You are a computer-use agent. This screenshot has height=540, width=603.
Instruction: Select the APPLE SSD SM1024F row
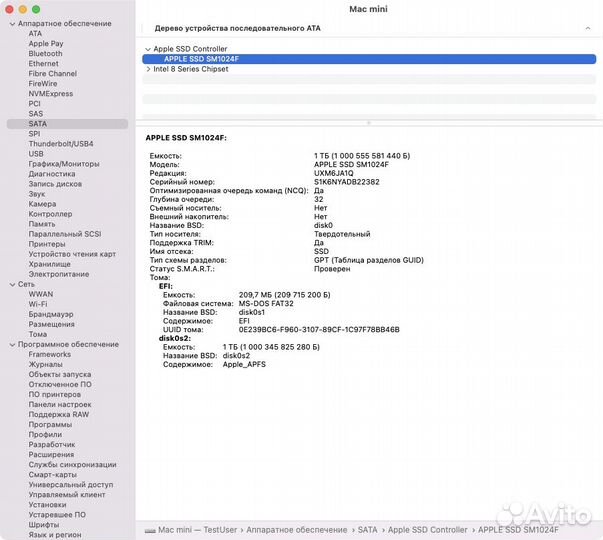click(x=369, y=59)
